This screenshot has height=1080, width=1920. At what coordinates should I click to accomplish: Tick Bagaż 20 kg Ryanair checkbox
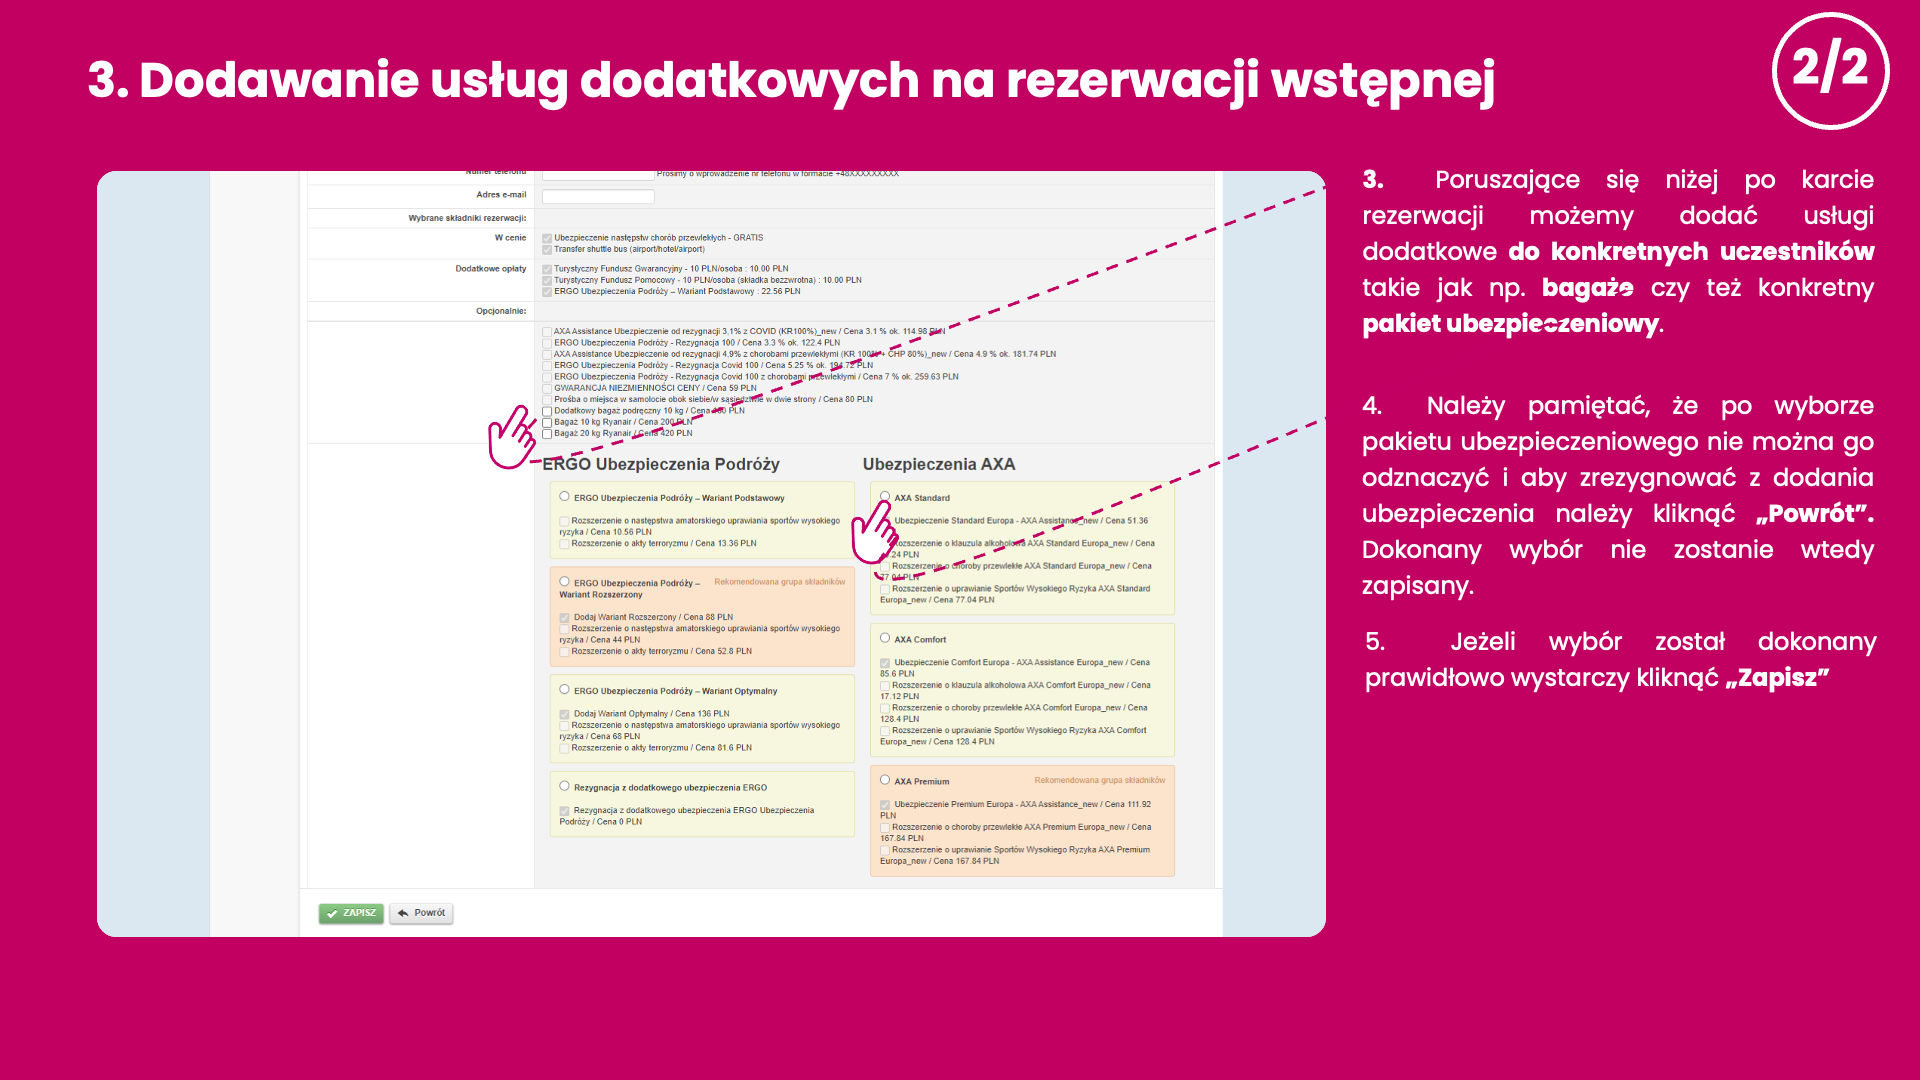click(547, 434)
